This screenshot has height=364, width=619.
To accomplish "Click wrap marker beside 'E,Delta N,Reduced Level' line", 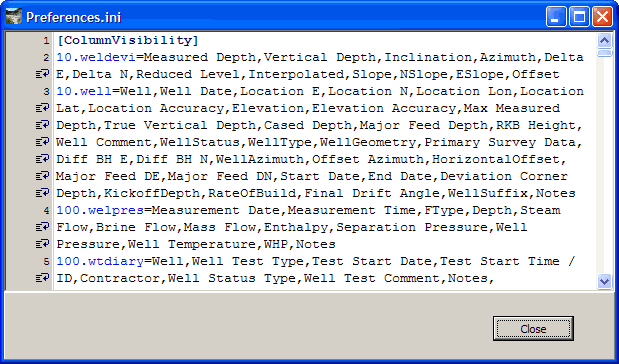I will (42, 74).
